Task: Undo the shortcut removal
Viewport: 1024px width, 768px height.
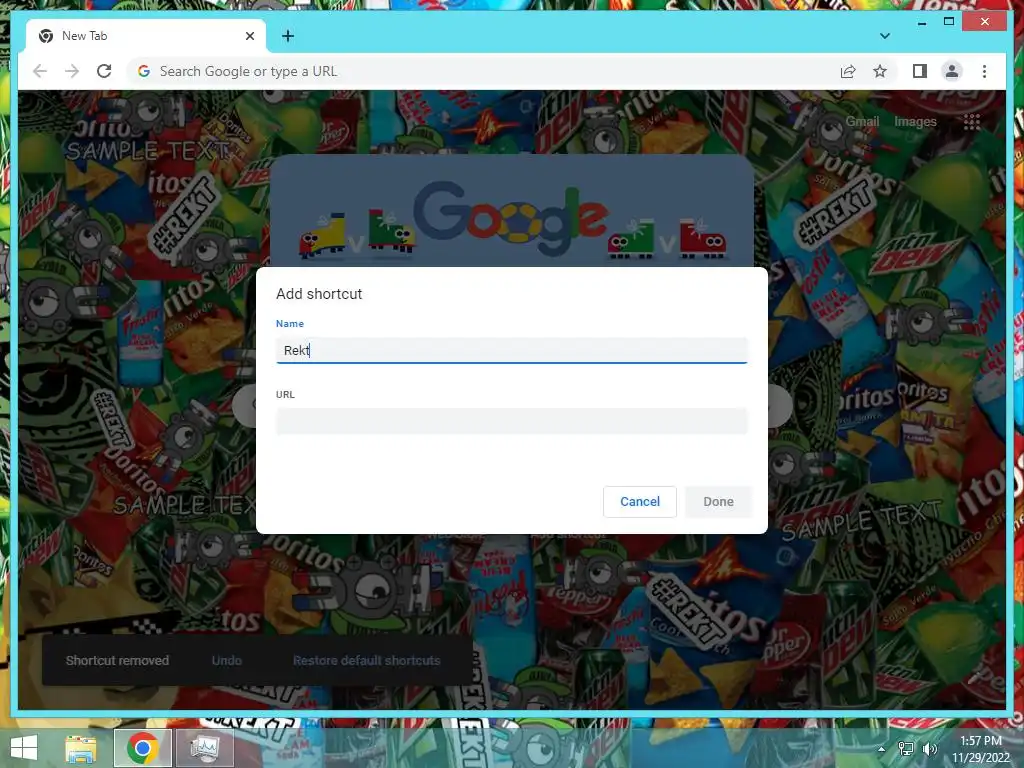Action: pyautogui.click(x=227, y=660)
